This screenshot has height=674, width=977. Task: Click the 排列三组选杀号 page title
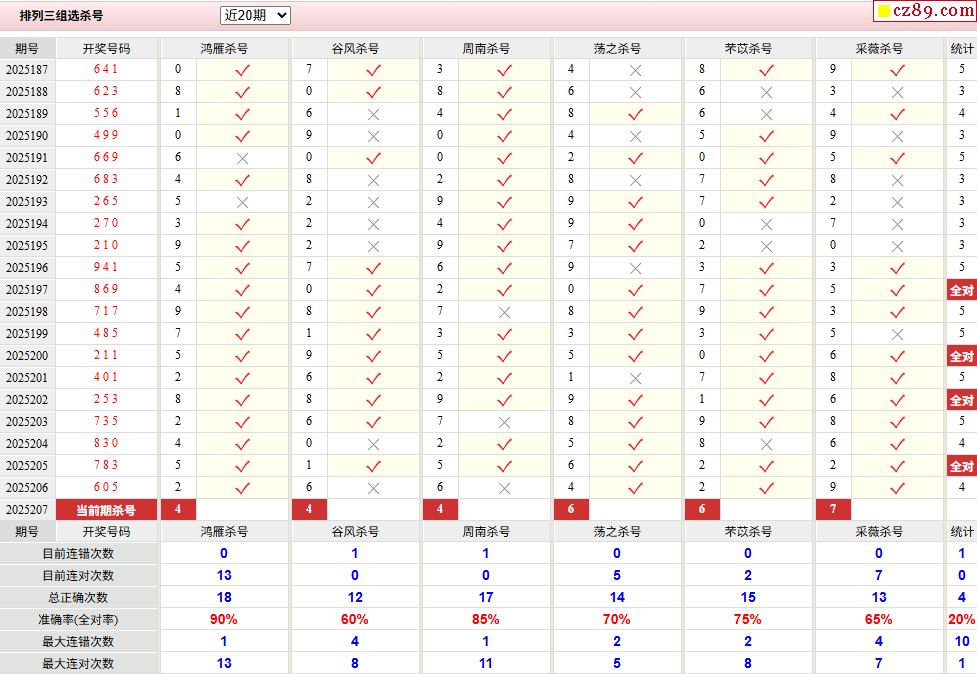[61, 16]
